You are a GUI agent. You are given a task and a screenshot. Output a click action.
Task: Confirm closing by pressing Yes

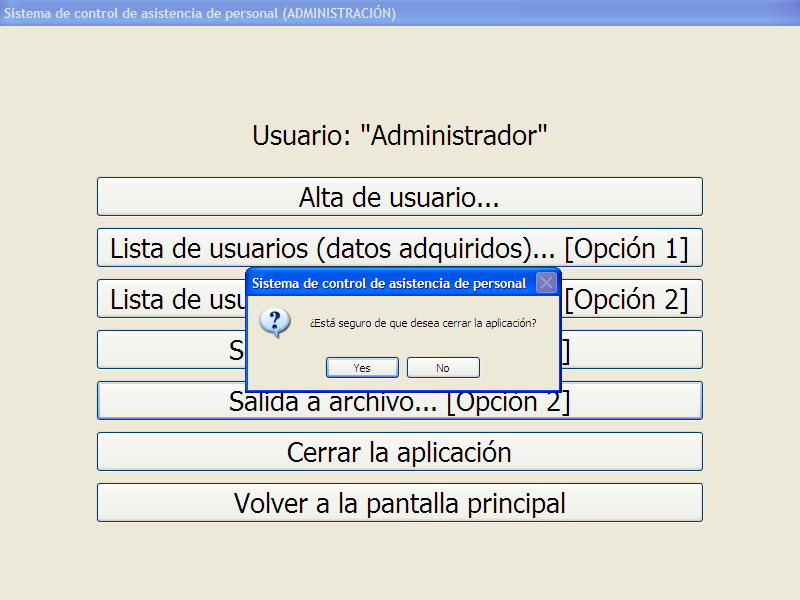[x=362, y=368]
